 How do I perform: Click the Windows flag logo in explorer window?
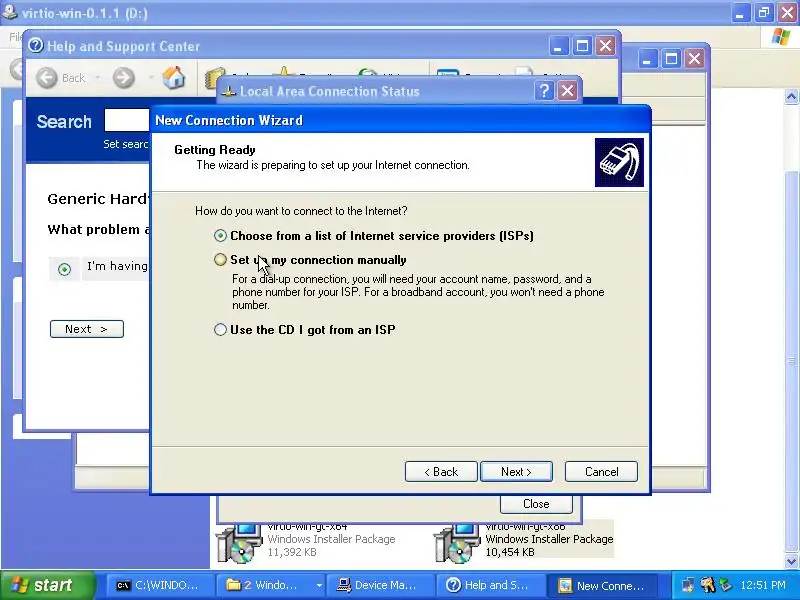(781, 37)
